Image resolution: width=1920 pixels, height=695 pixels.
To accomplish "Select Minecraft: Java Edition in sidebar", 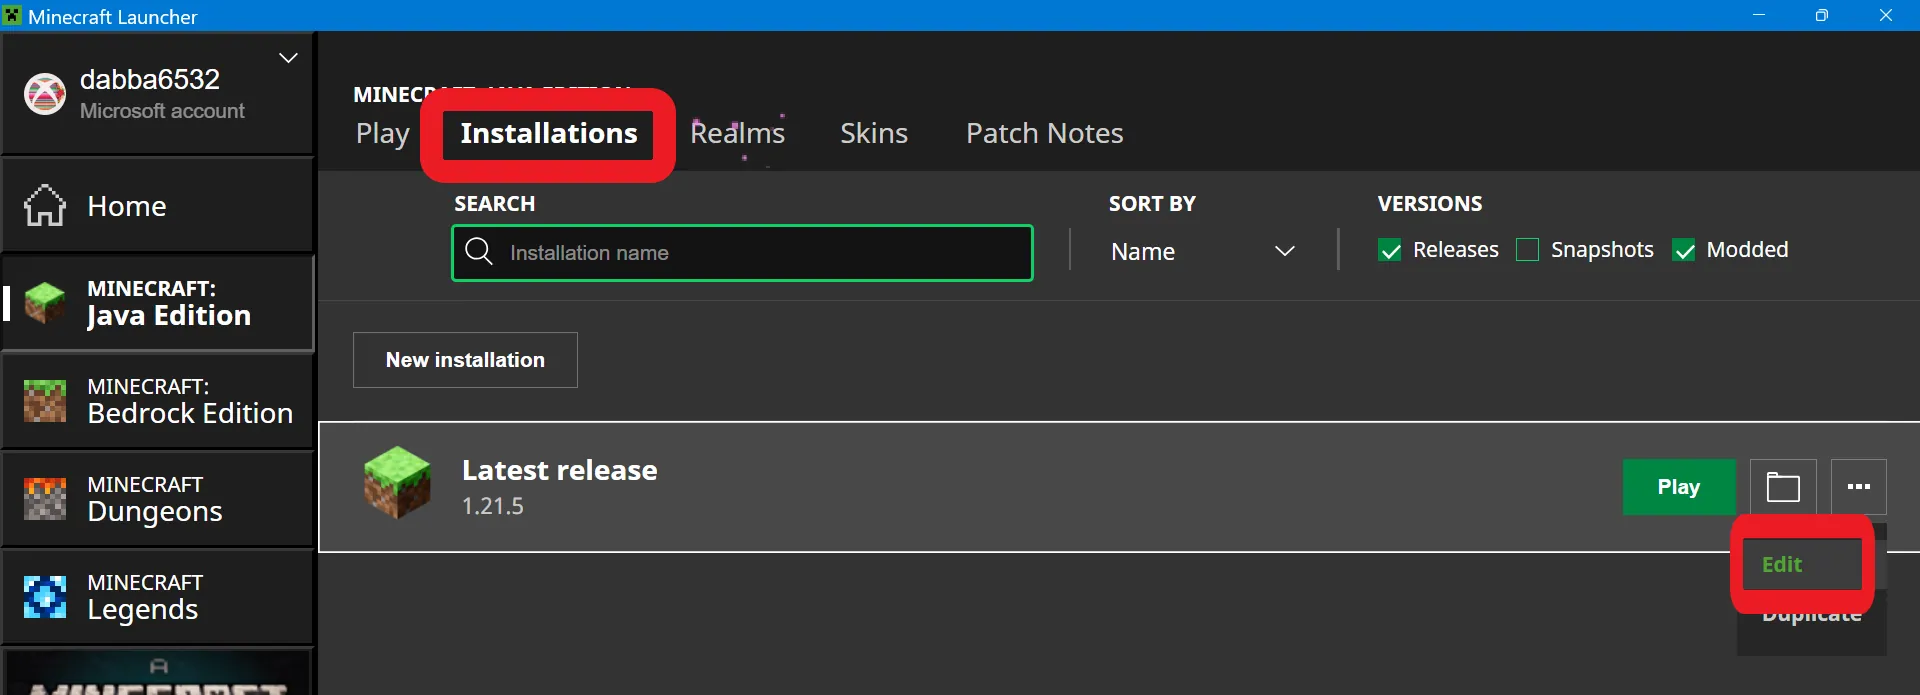I will (x=158, y=303).
